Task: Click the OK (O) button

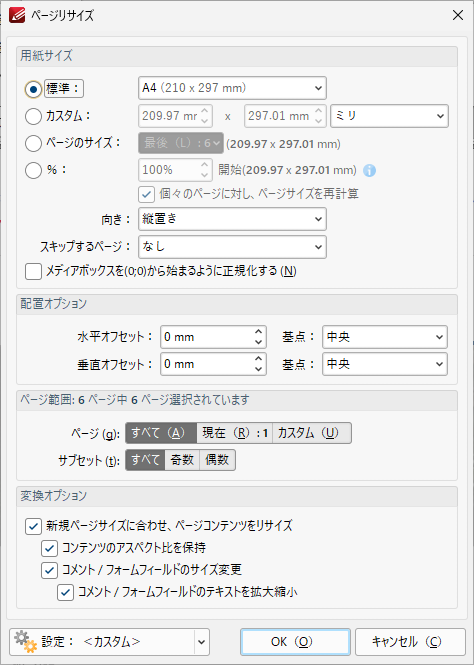Action: (295, 642)
